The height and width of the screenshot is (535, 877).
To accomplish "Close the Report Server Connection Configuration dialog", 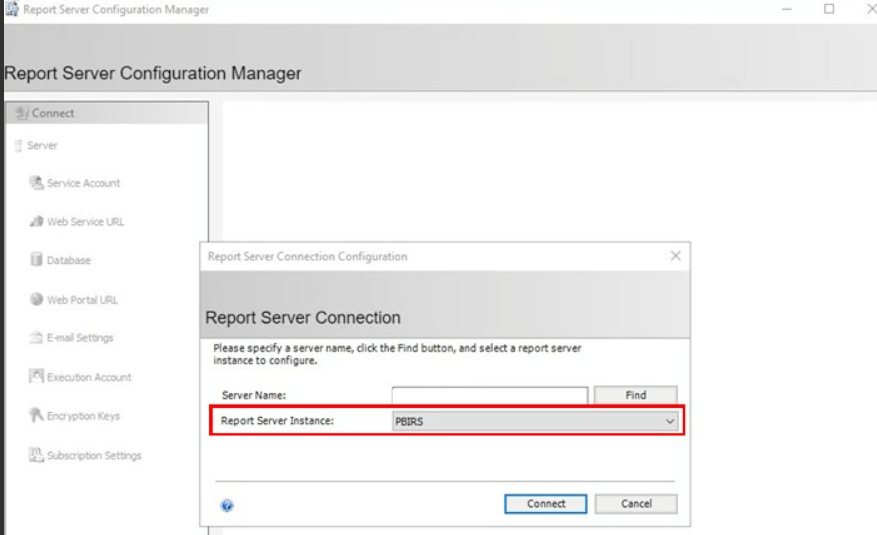I will point(675,256).
